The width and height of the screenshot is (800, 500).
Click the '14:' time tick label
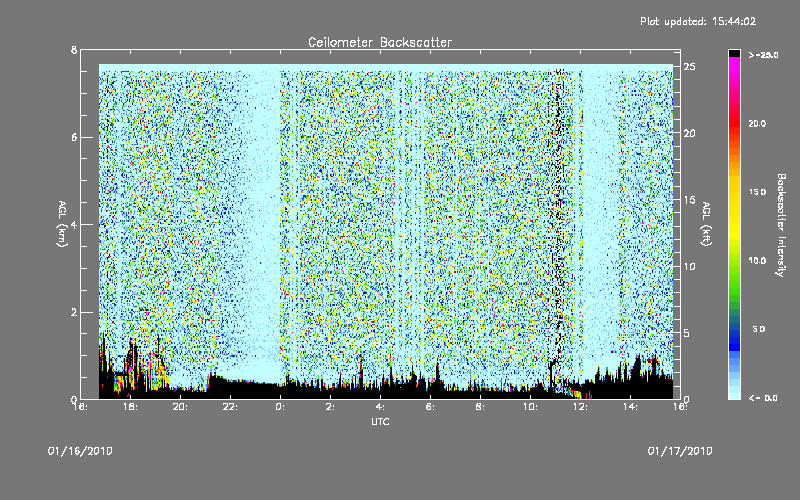tap(630, 407)
